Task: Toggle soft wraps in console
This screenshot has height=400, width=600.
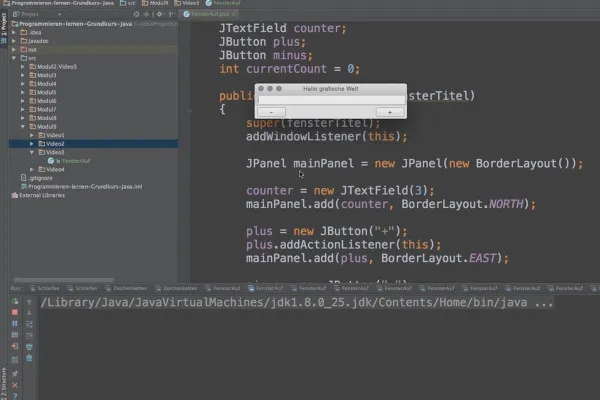Action: coord(29,324)
